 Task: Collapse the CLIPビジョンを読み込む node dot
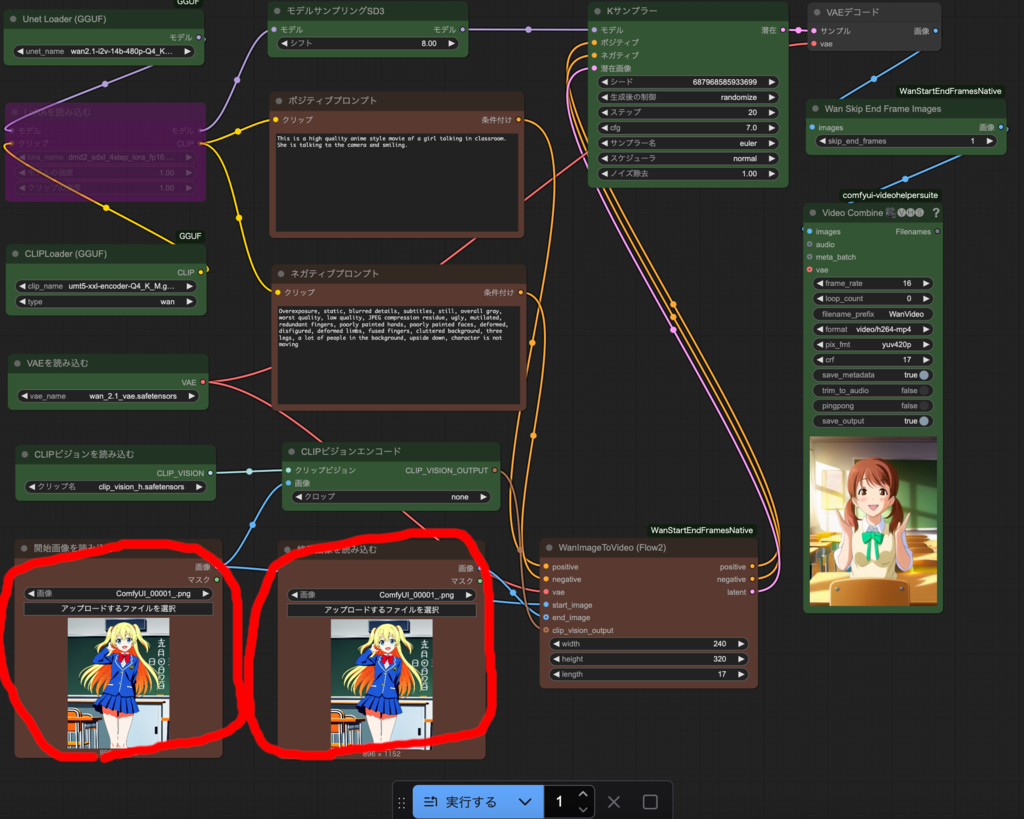click(25, 455)
